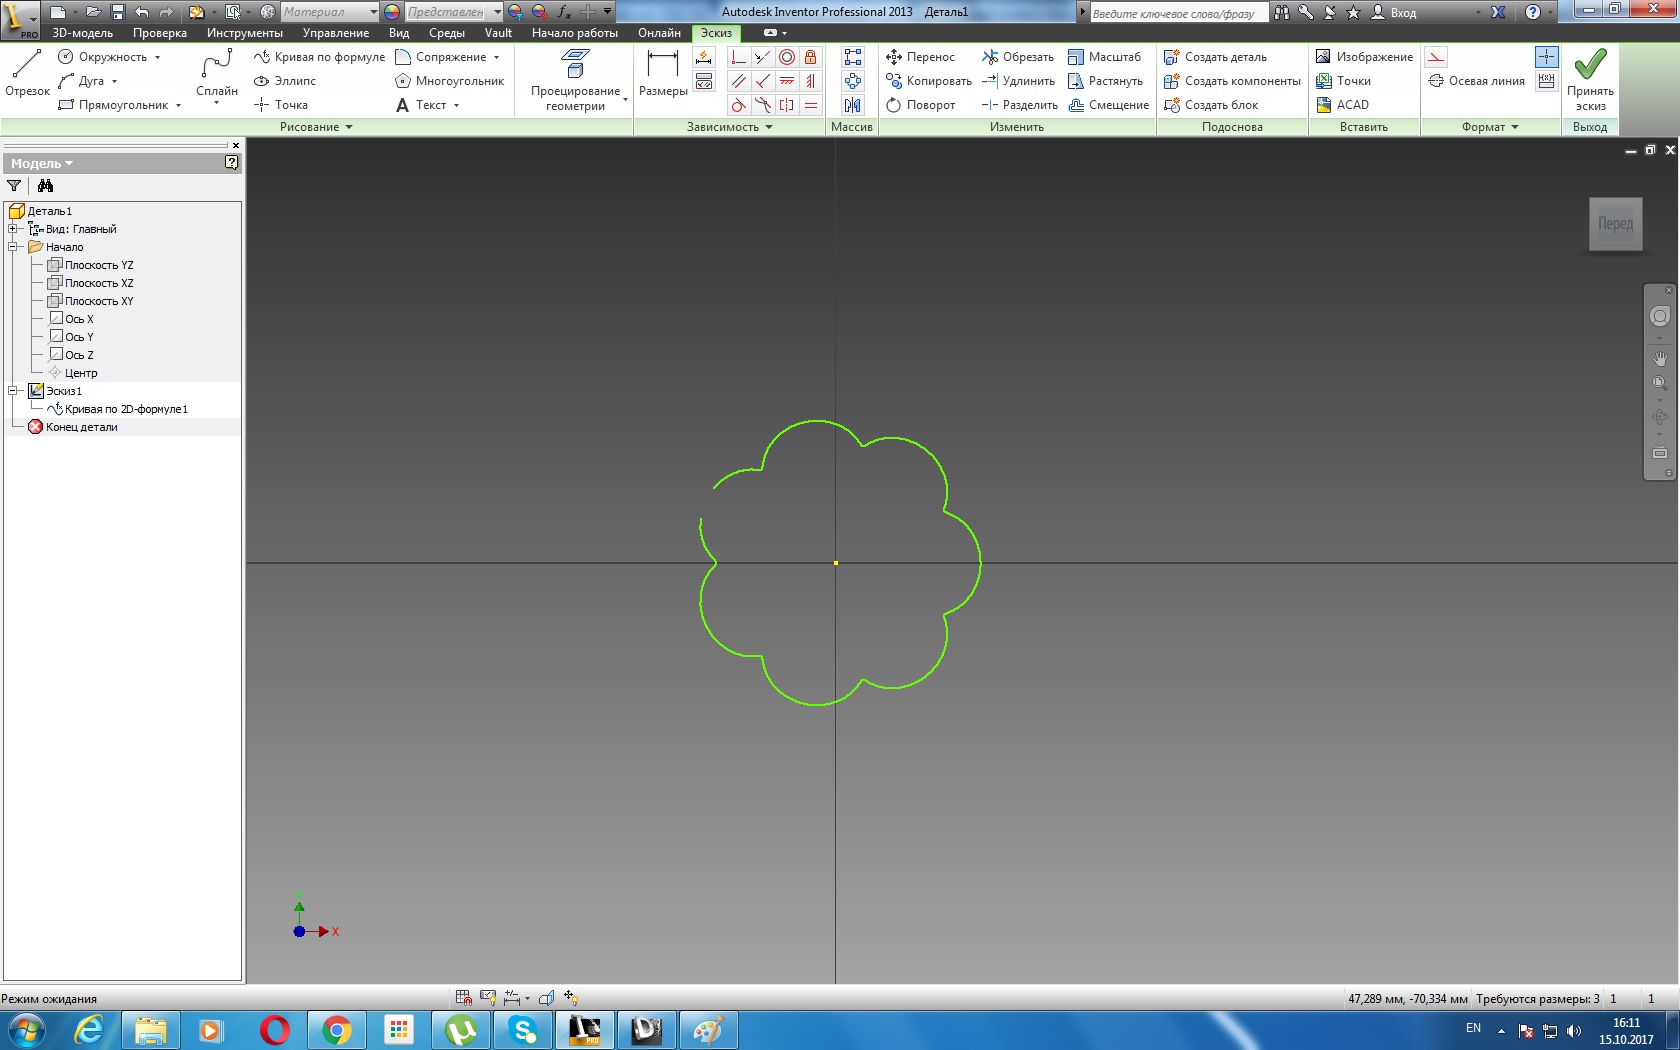The image size is (1680, 1050).
Task: Toggle the status bar slice graphics icon
Action: (547, 997)
